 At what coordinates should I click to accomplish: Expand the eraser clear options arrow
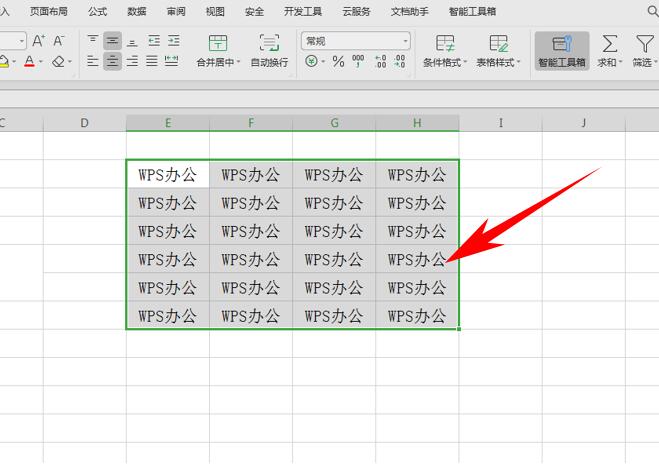click(x=70, y=62)
